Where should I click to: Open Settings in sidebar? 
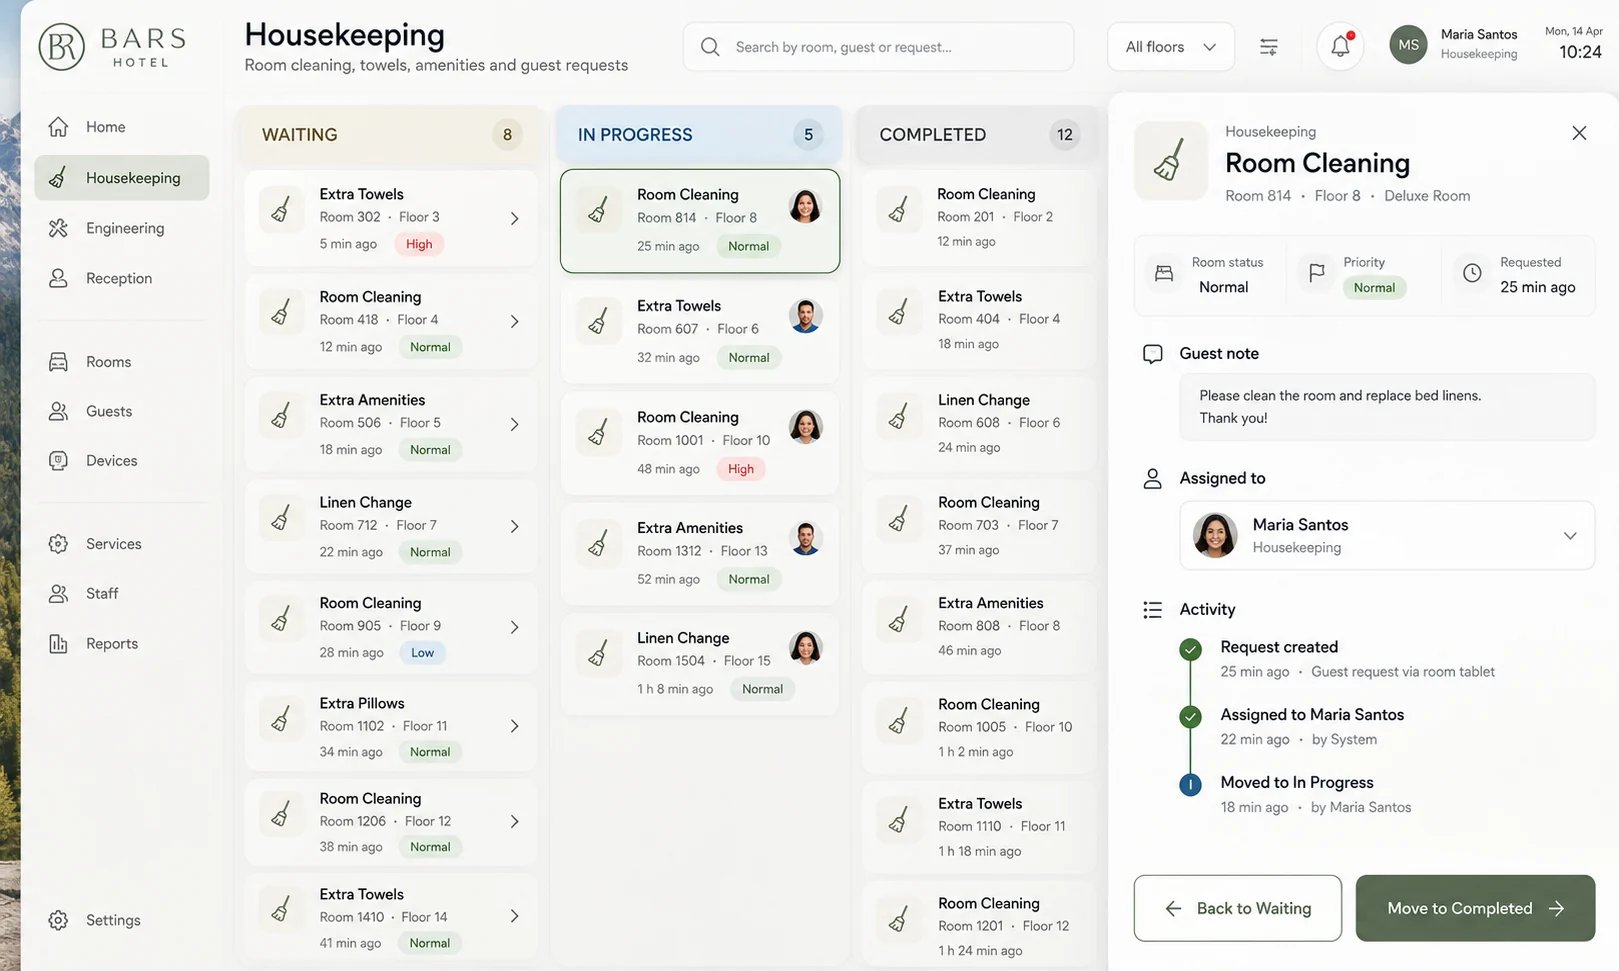coord(122,920)
